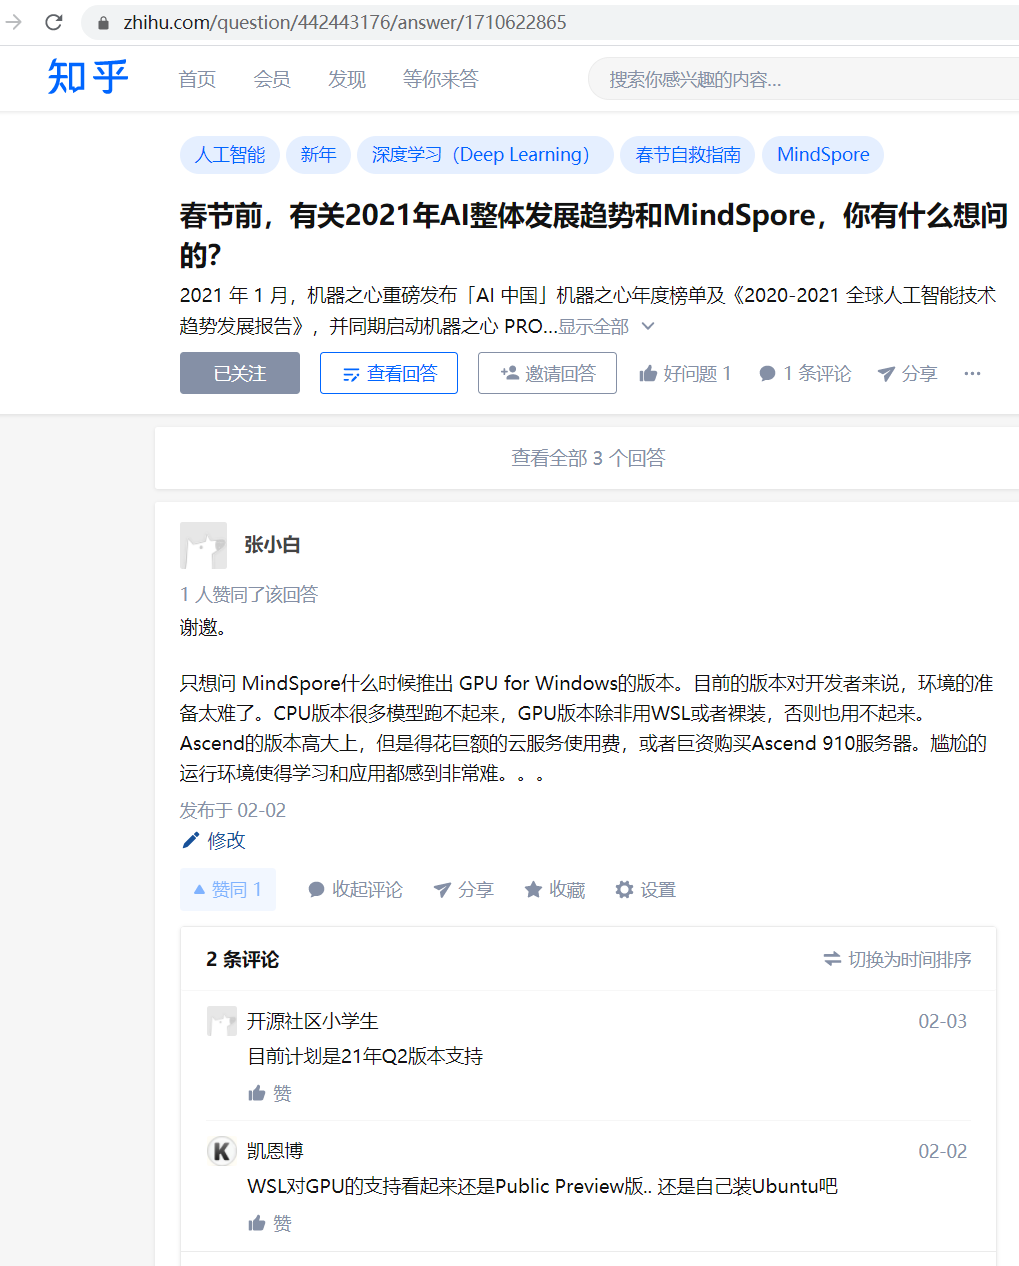
Task: Click 查看全部 3 个回答
Action: (588, 458)
